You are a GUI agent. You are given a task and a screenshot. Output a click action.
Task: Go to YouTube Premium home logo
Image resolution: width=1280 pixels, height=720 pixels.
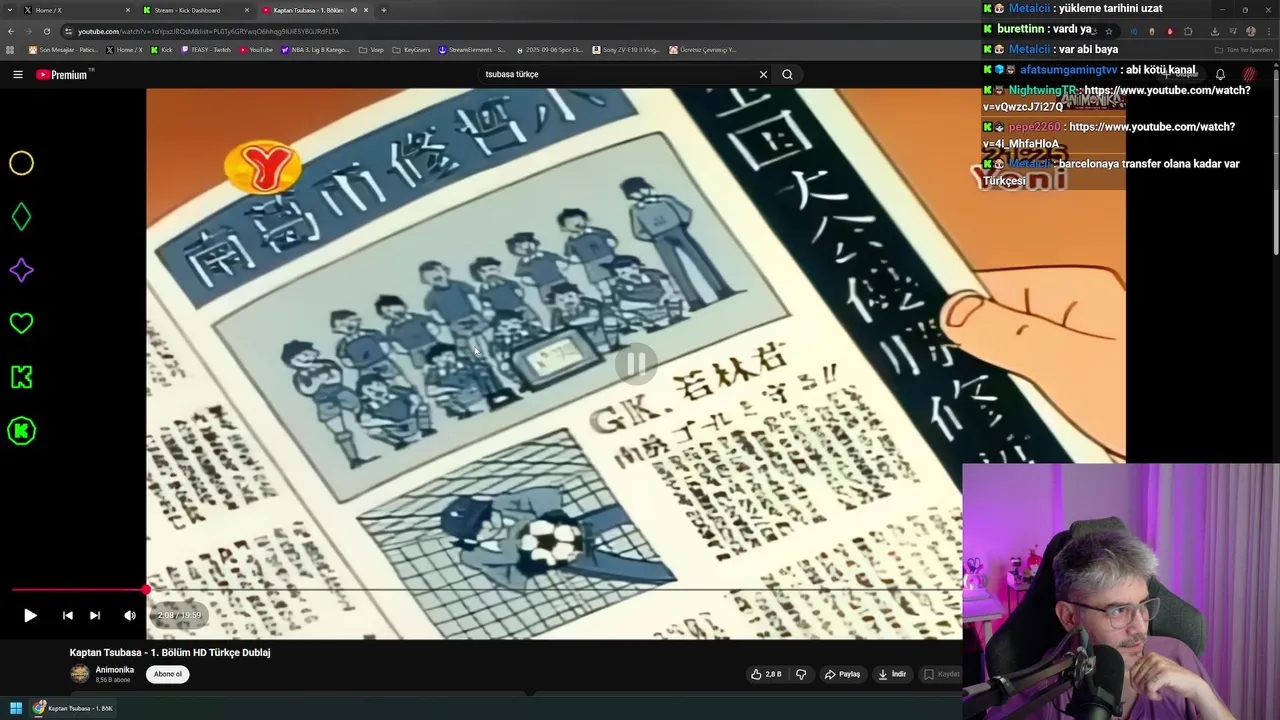click(63, 74)
